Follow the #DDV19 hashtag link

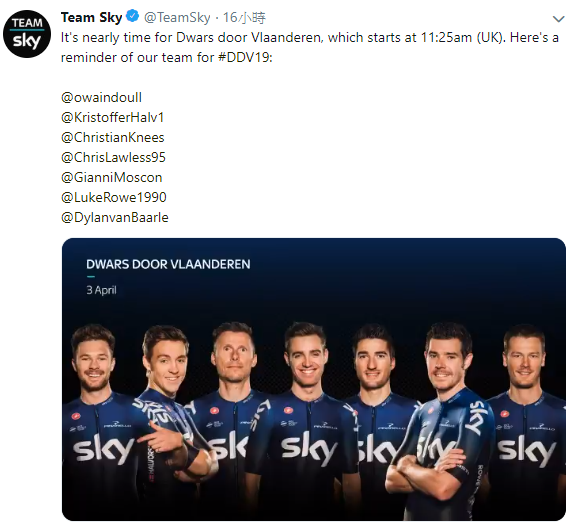[x=244, y=58]
